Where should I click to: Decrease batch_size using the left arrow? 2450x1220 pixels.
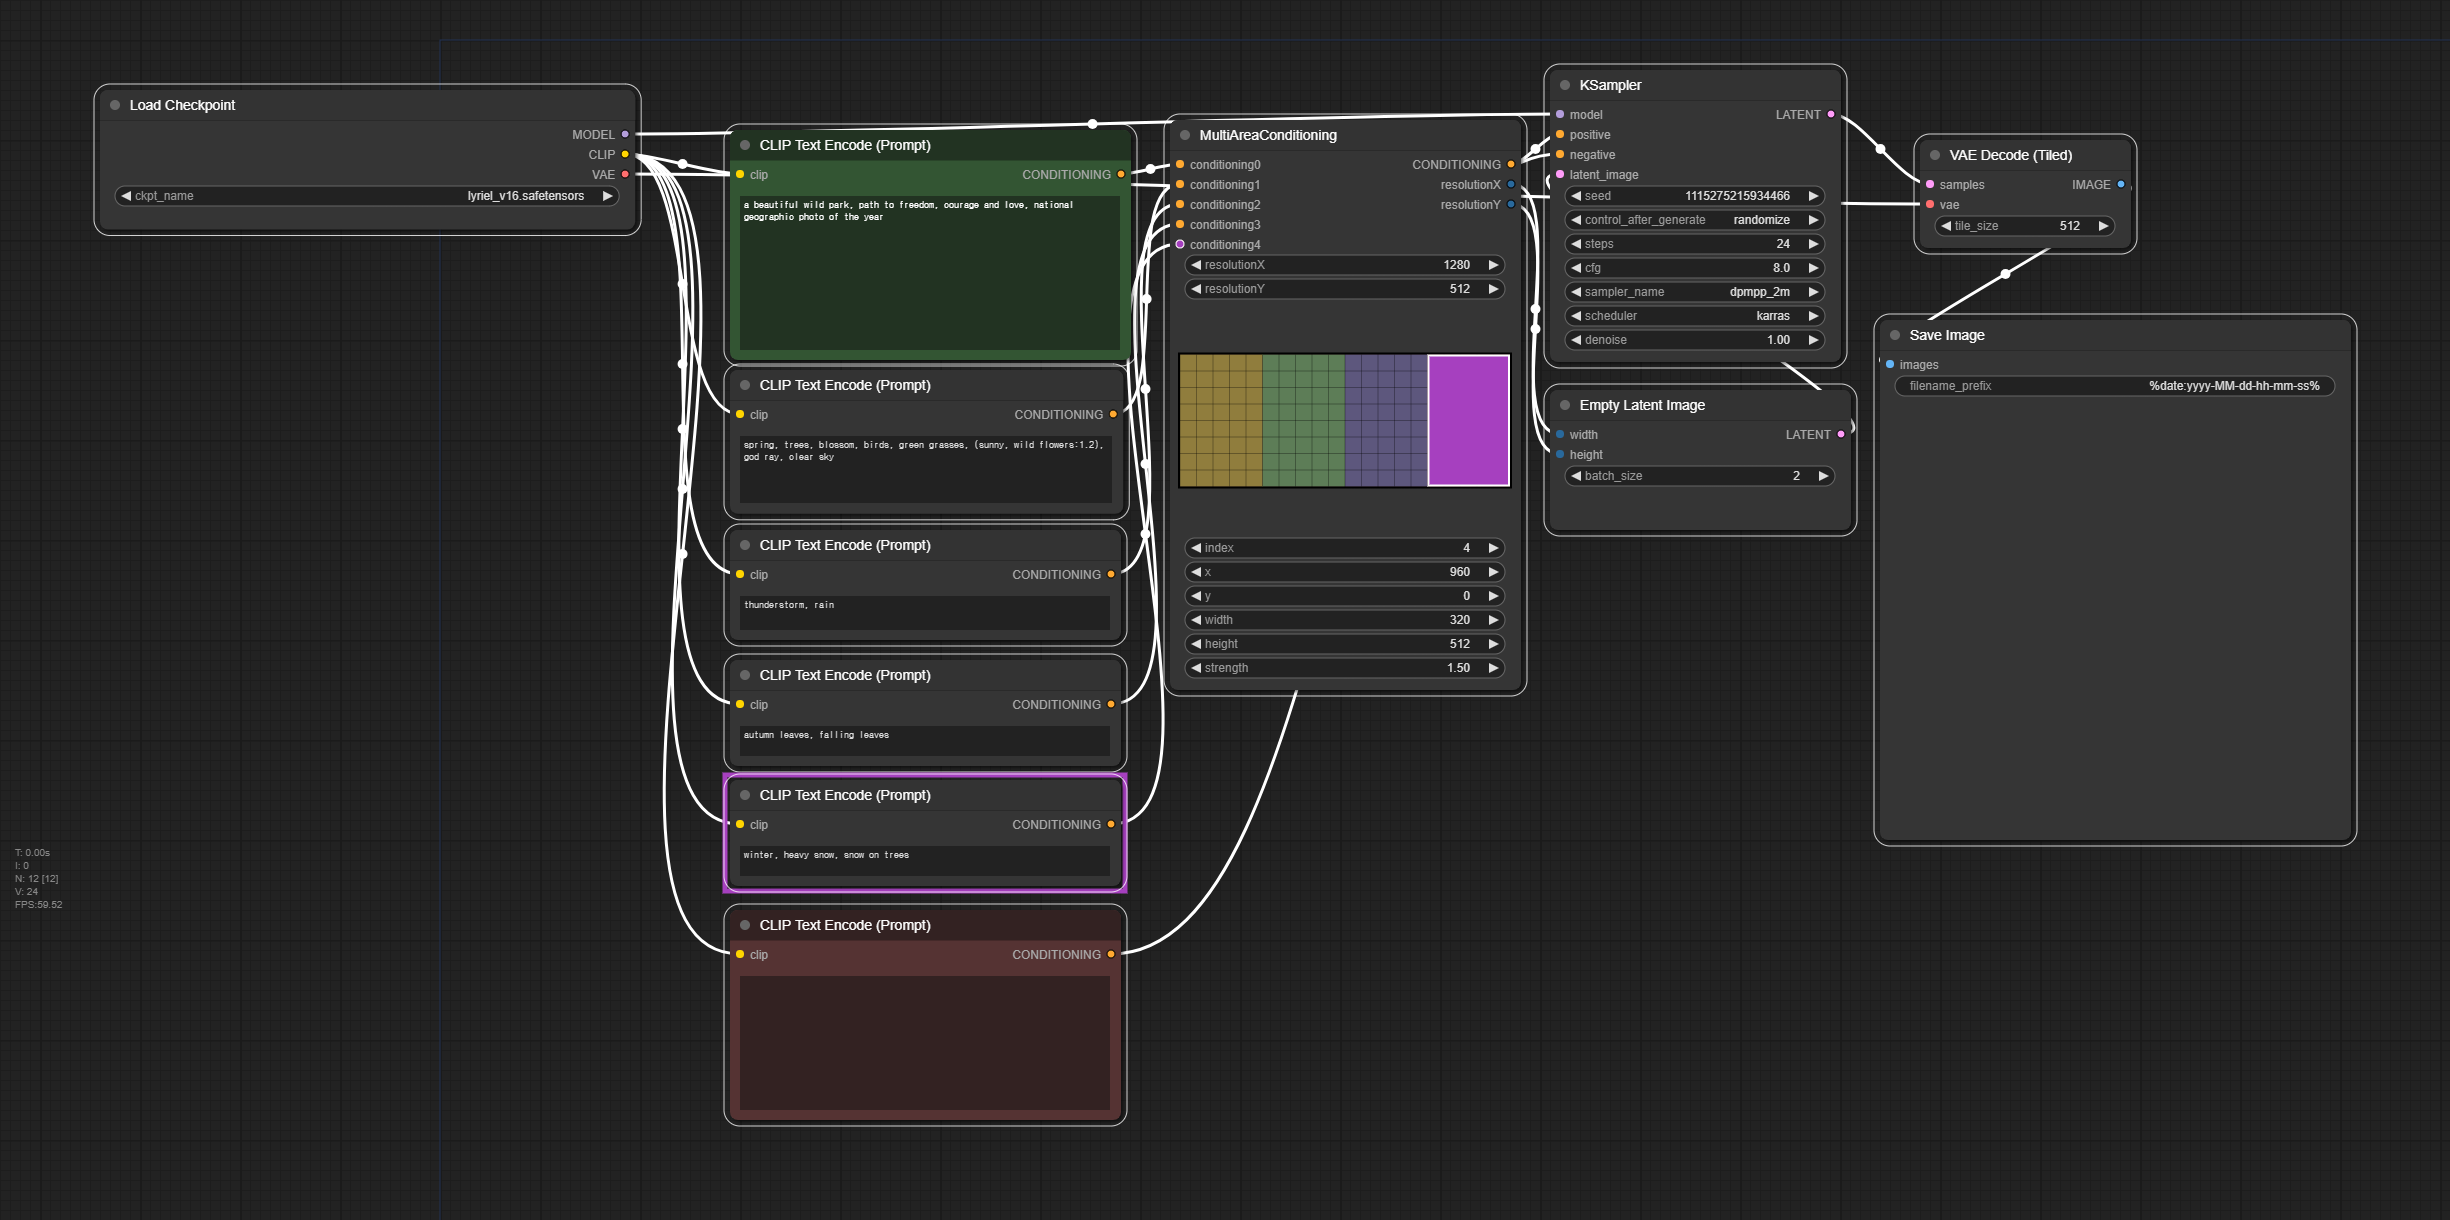tap(1577, 476)
